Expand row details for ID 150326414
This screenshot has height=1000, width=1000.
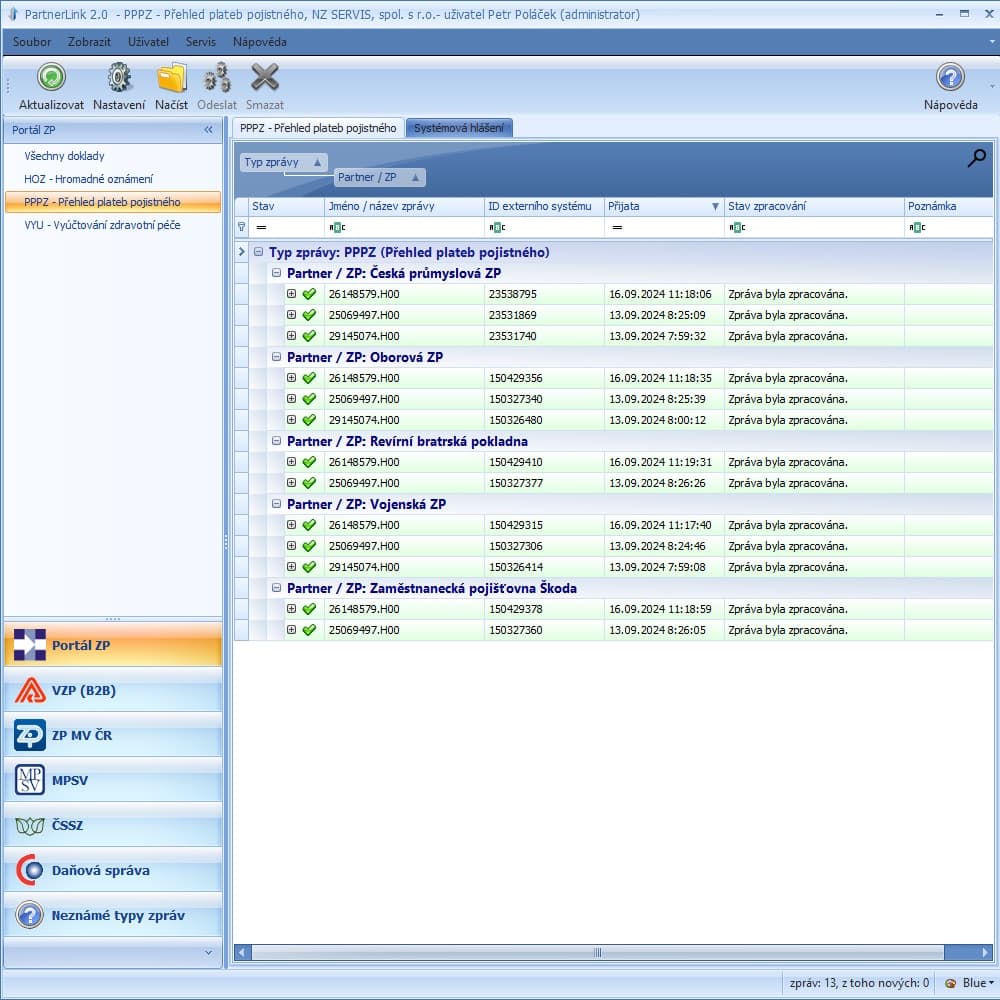click(291, 566)
